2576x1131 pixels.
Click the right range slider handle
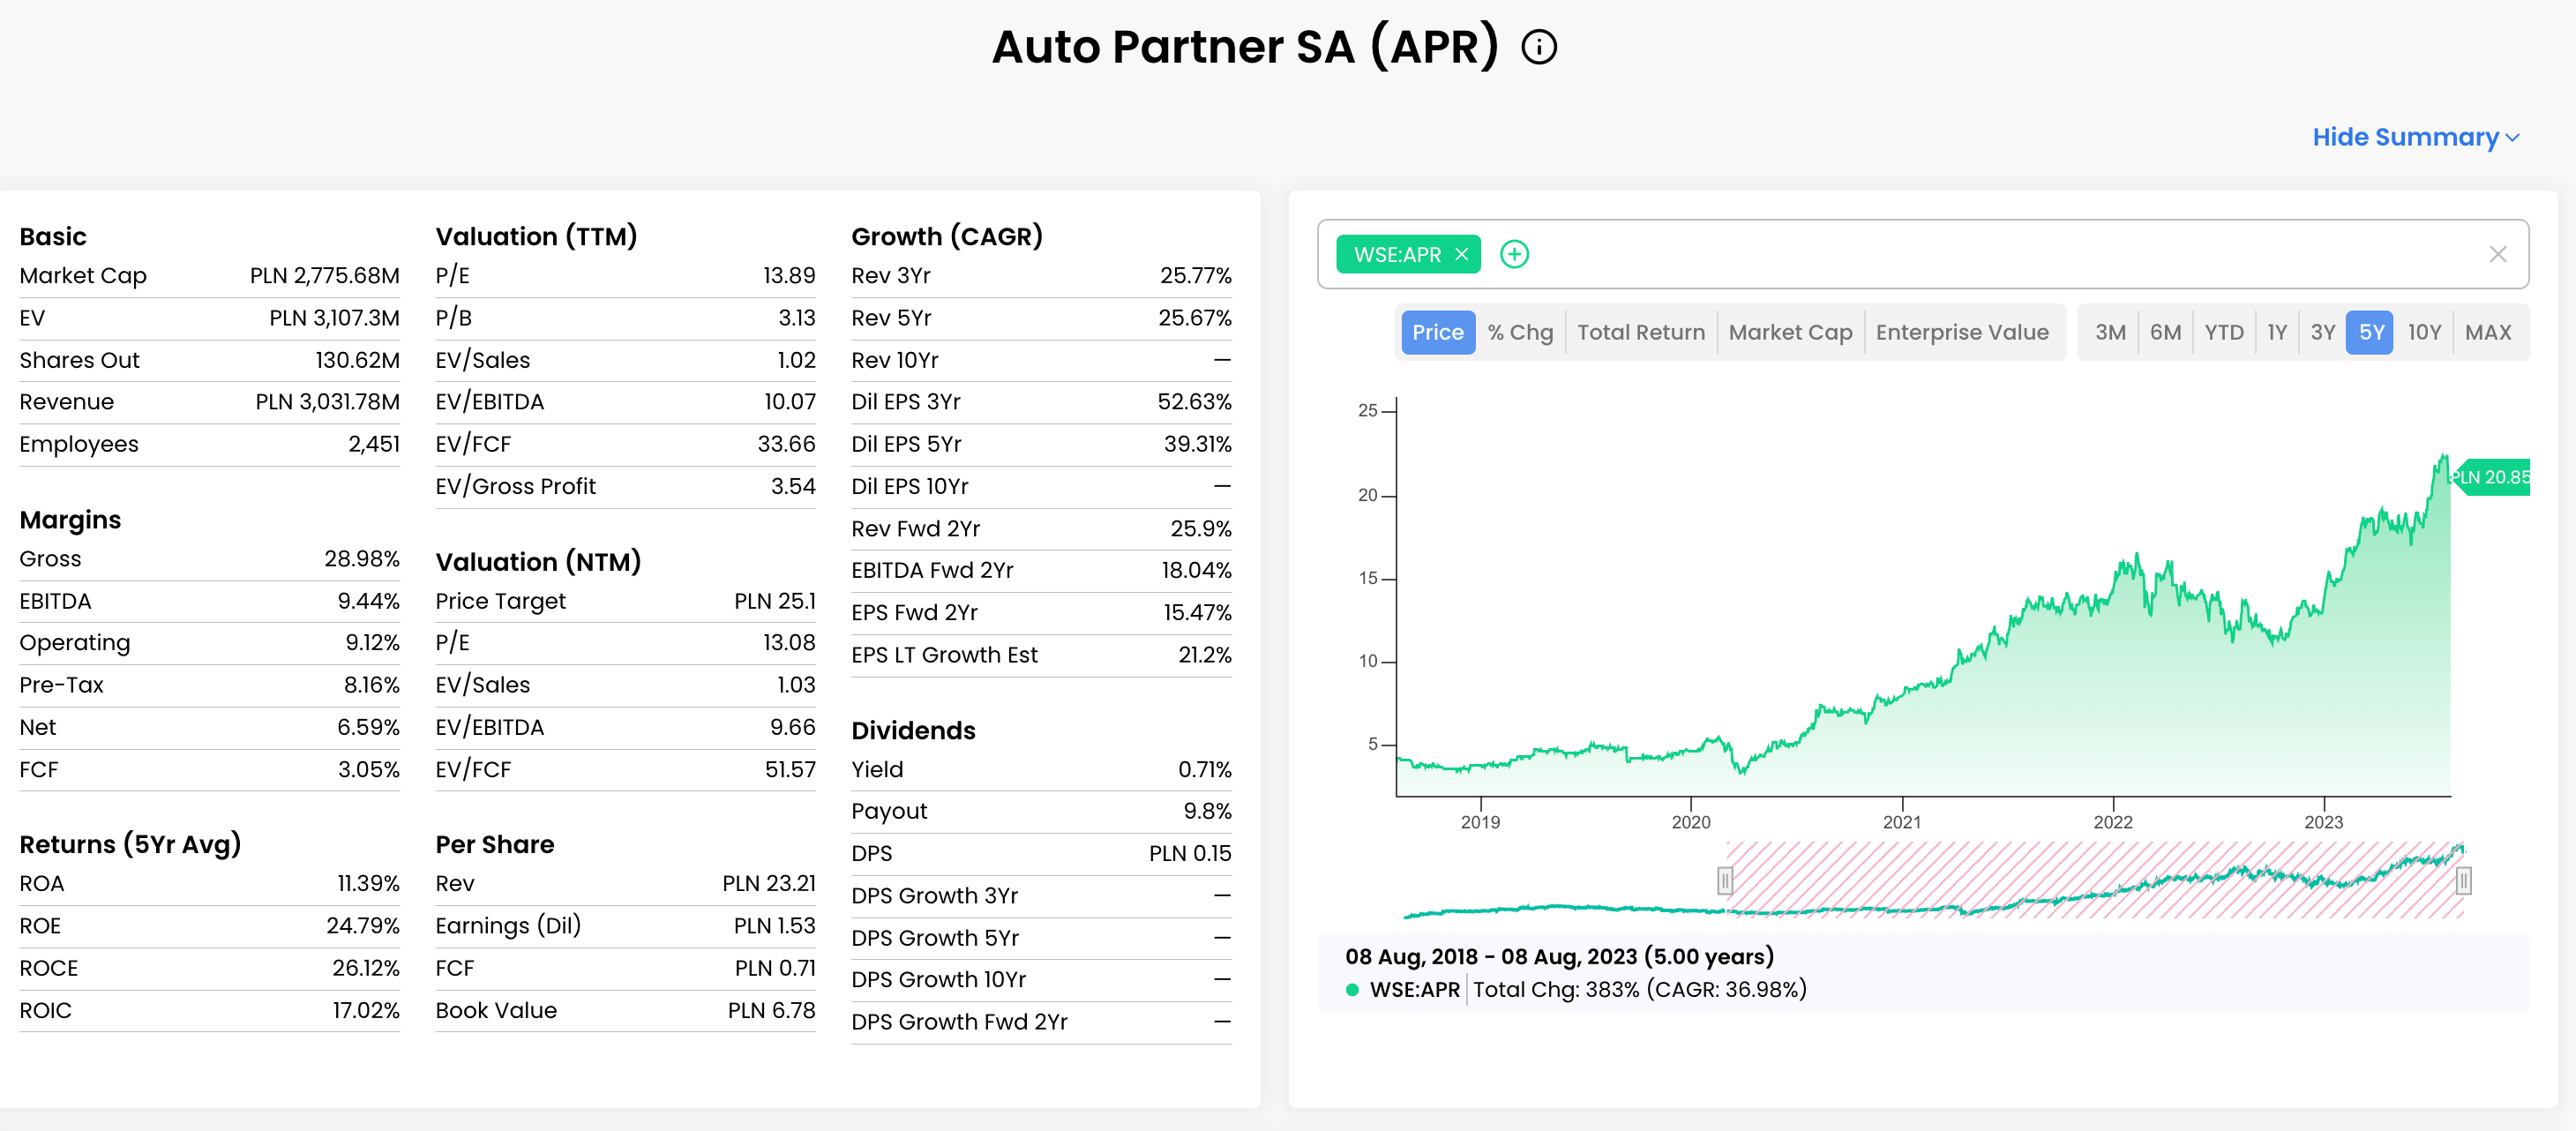(2463, 880)
